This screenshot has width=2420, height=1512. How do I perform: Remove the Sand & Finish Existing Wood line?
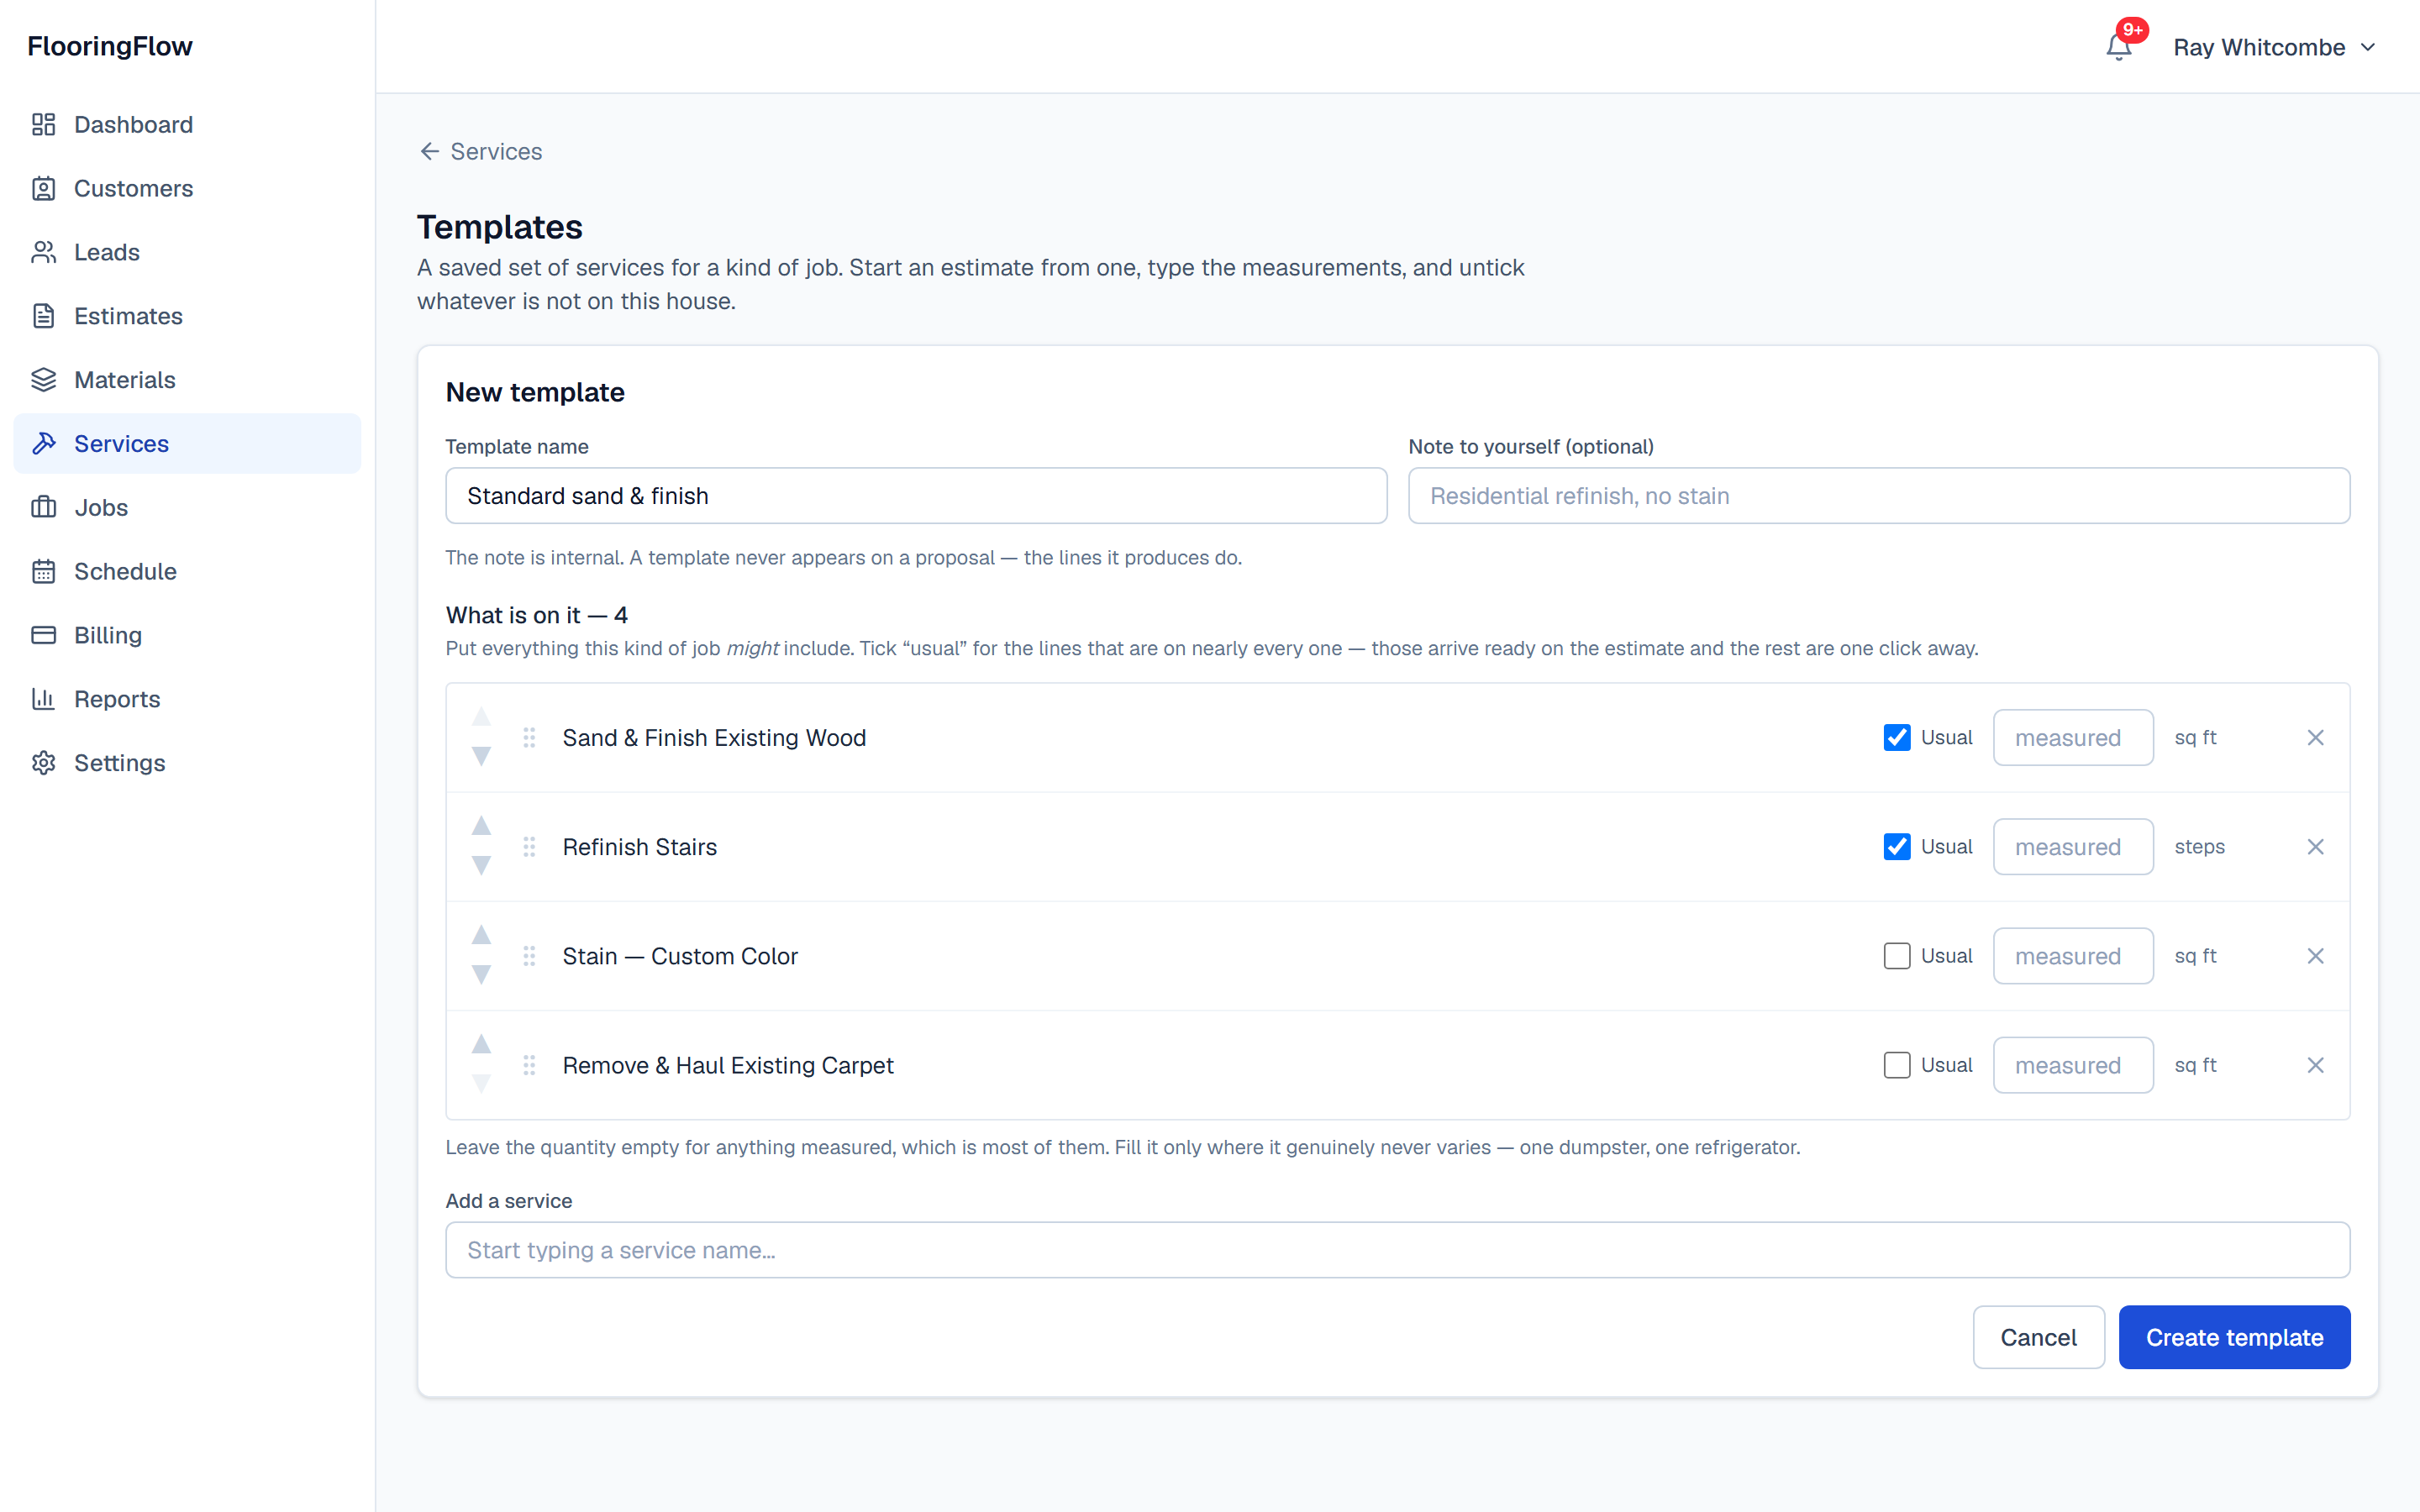coord(2315,737)
